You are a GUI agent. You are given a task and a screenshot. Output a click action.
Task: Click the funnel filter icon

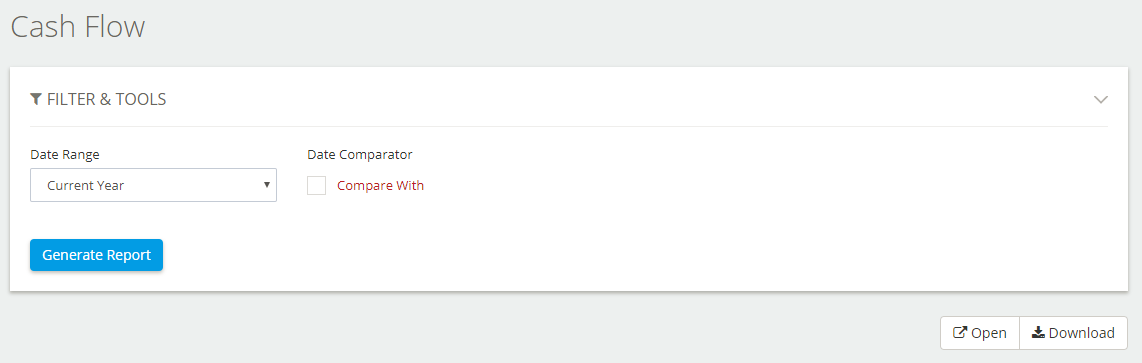pyautogui.click(x=36, y=99)
